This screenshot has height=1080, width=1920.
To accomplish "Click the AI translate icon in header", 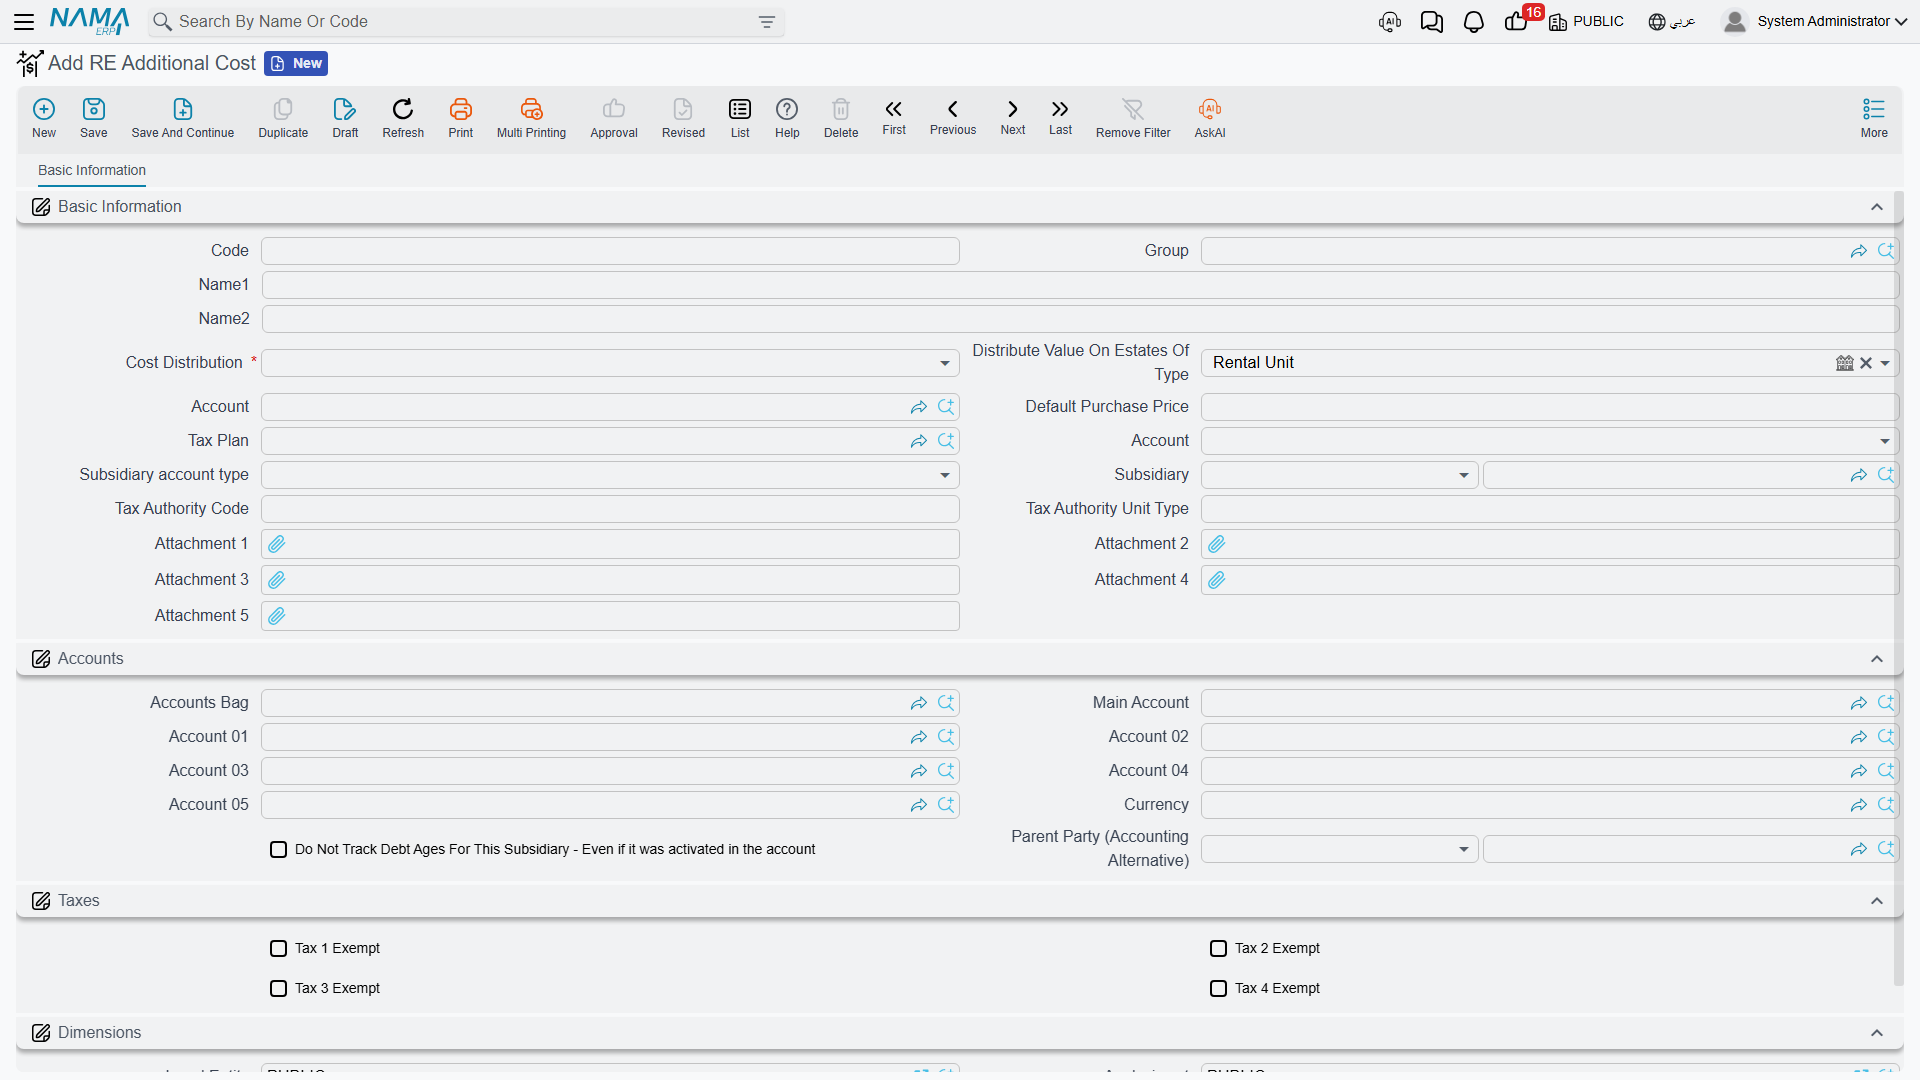I will tap(1390, 22).
